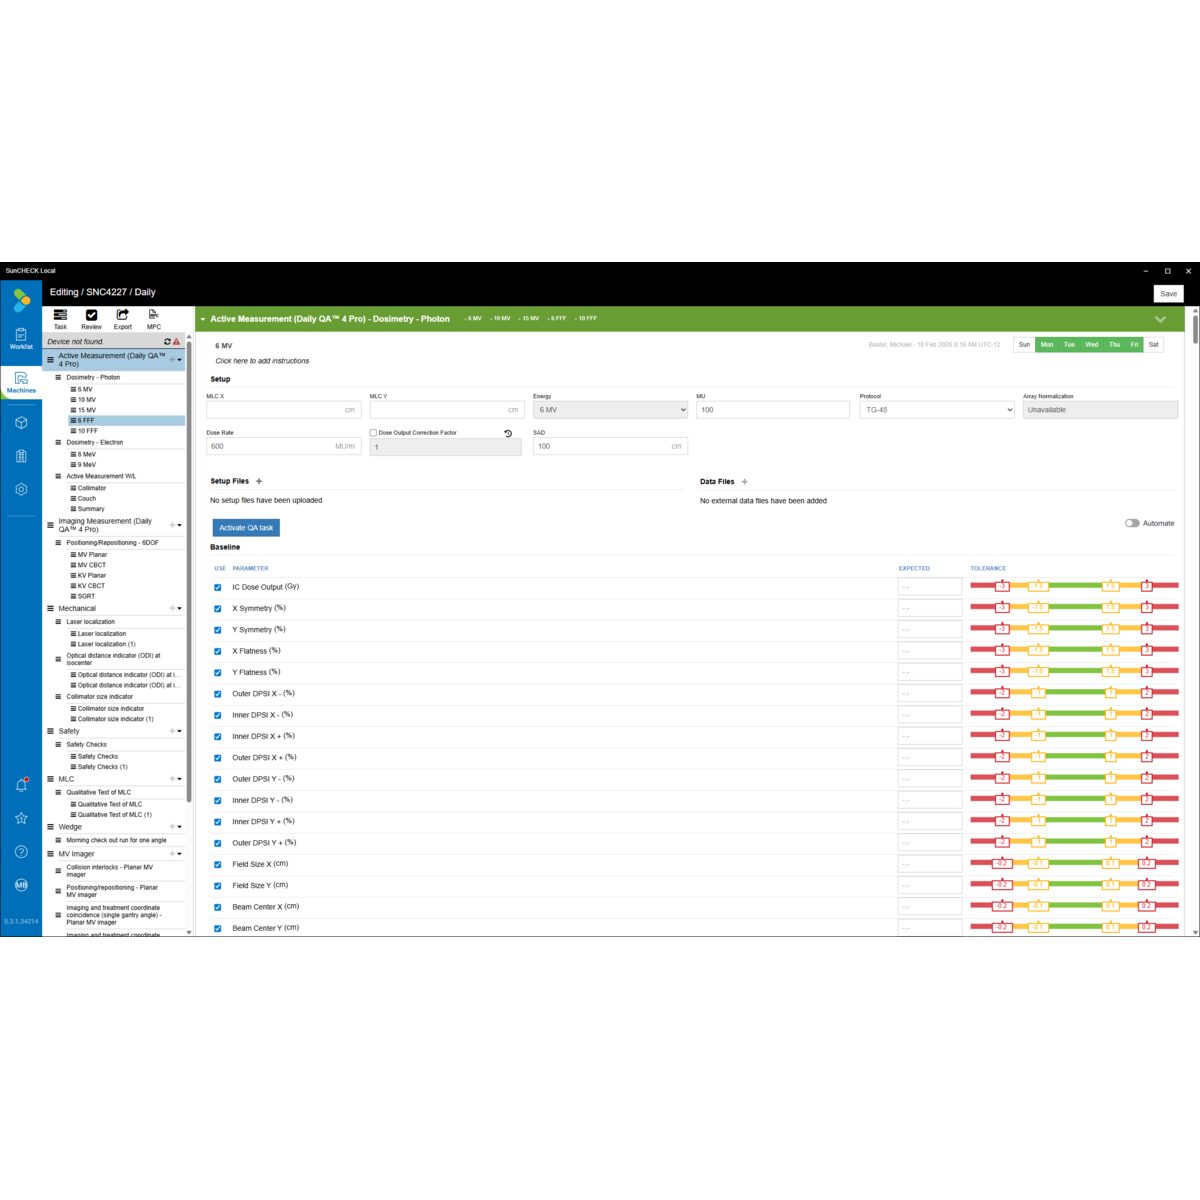
Task: Reset Dose Output Correction Factor icon
Action: click(508, 433)
